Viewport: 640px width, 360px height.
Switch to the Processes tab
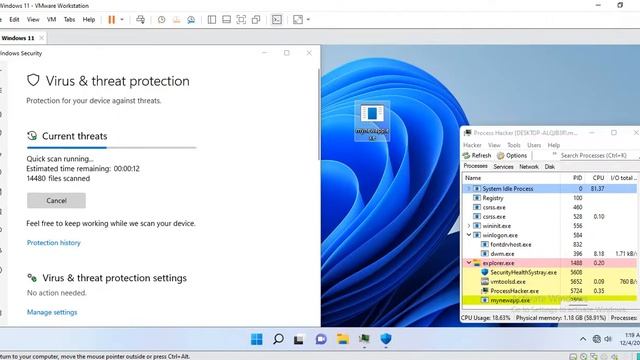[x=475, y=166]
